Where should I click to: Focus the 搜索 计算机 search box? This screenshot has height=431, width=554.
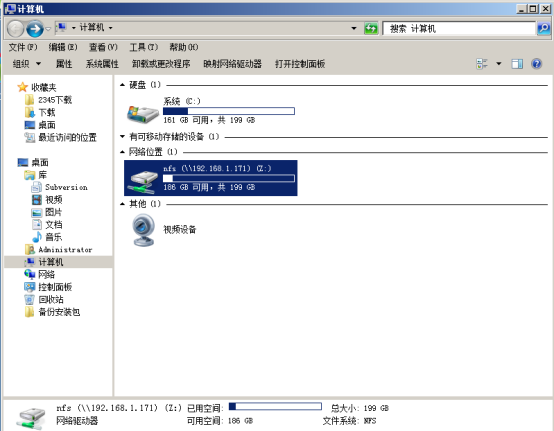[459, 28]
